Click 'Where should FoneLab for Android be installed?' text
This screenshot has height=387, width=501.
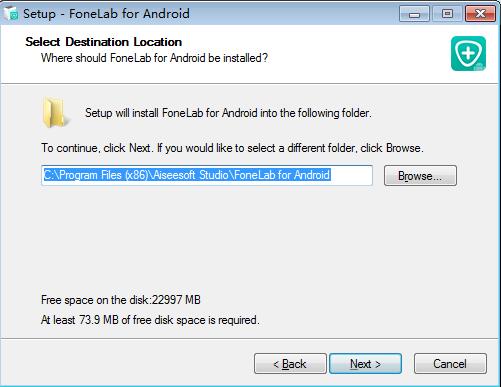154,58
